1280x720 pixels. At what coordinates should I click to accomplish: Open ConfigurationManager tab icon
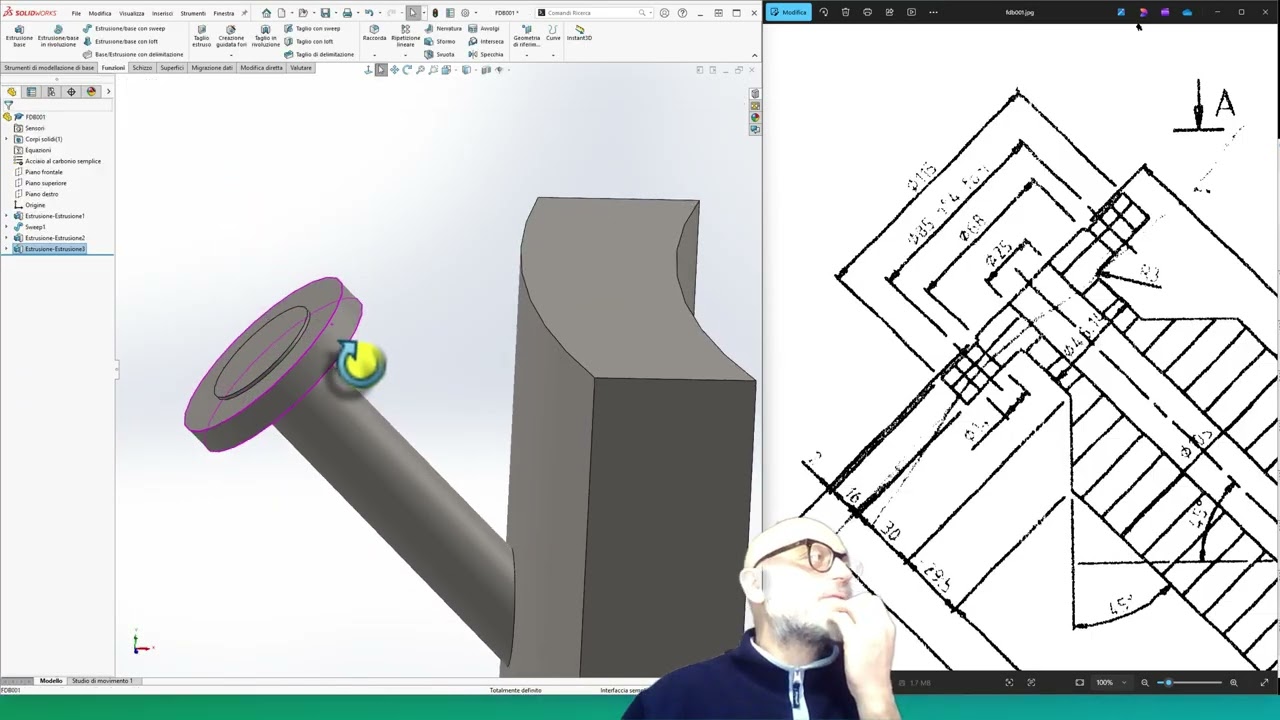point(51,92)
